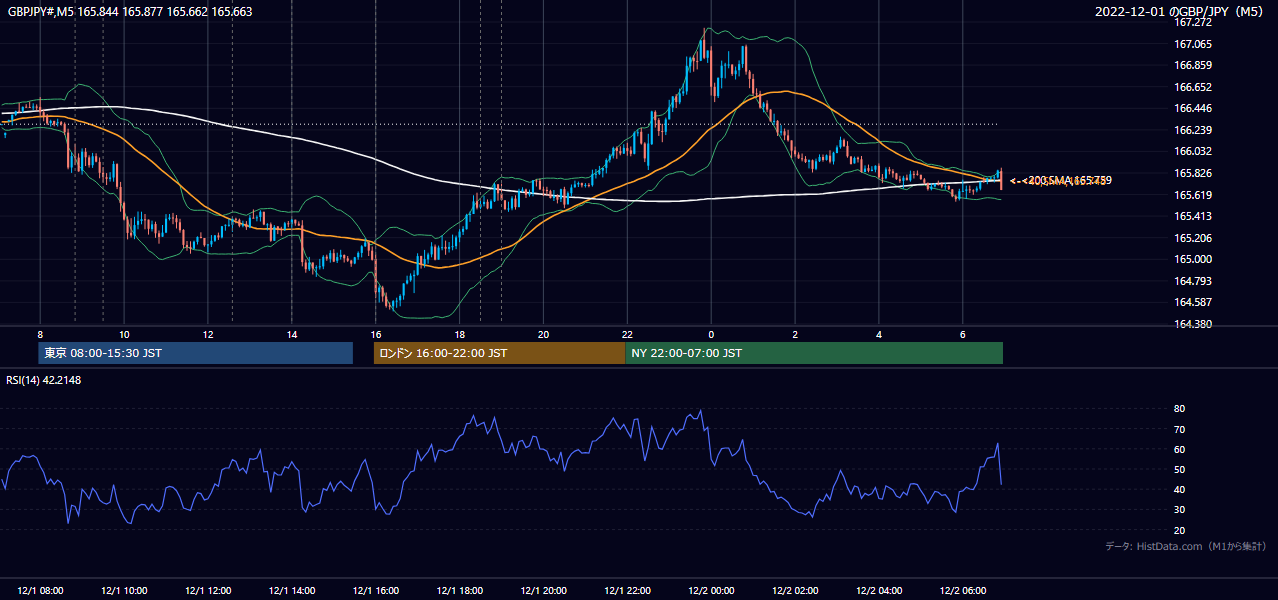The image size is (1278, 600).
Task: Click hour label 6 under the price chart
Action: pyautogui.click(x=963, y=334)
